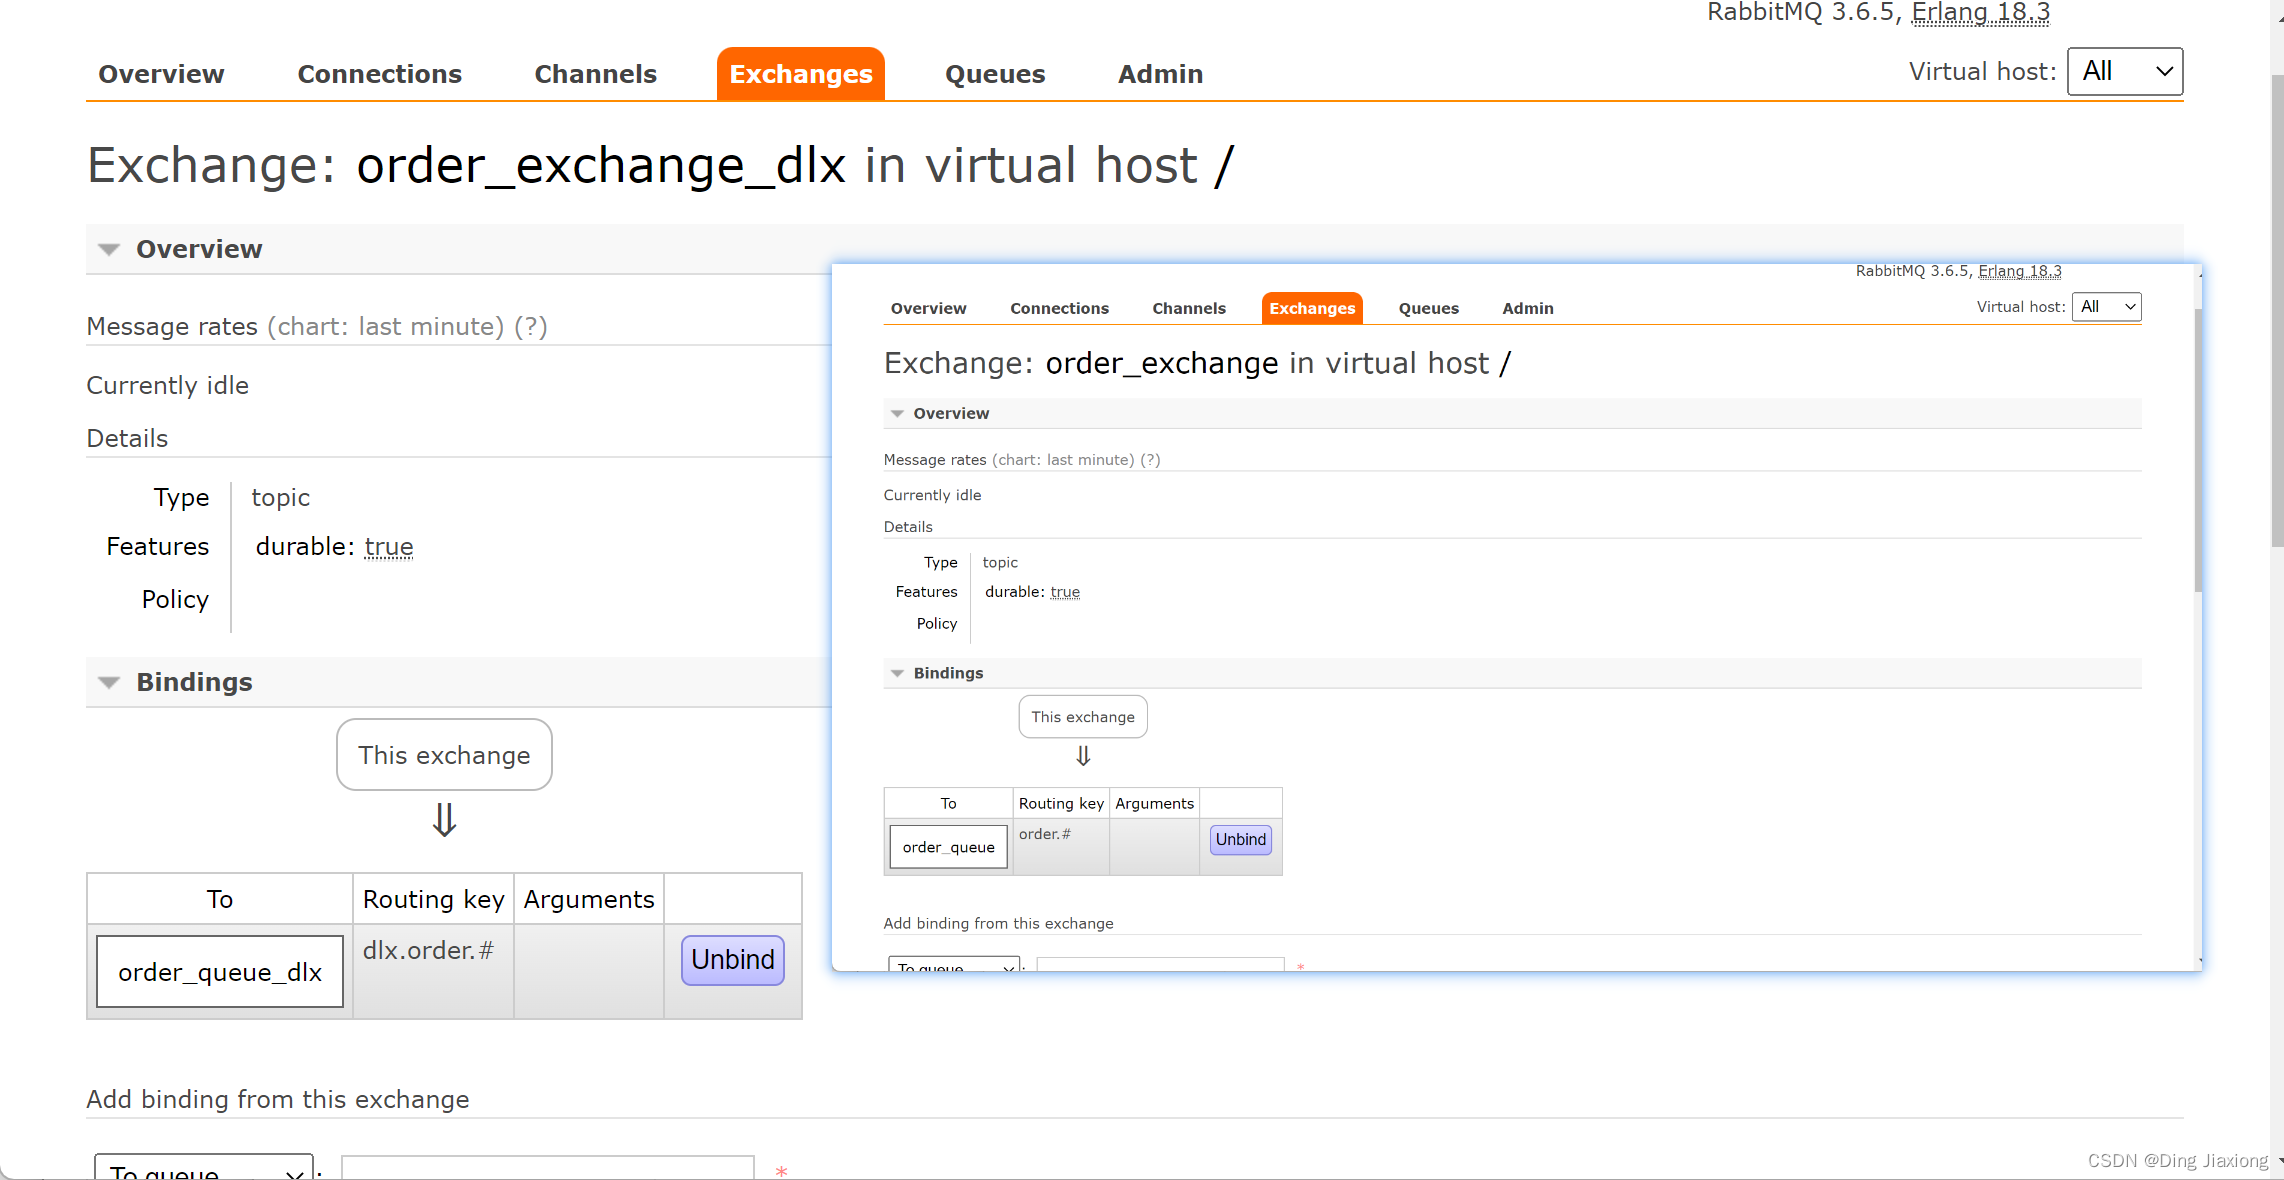Click the Connections navigation icon
This screenshot has height=1180, width=2284.
[379, 72]
